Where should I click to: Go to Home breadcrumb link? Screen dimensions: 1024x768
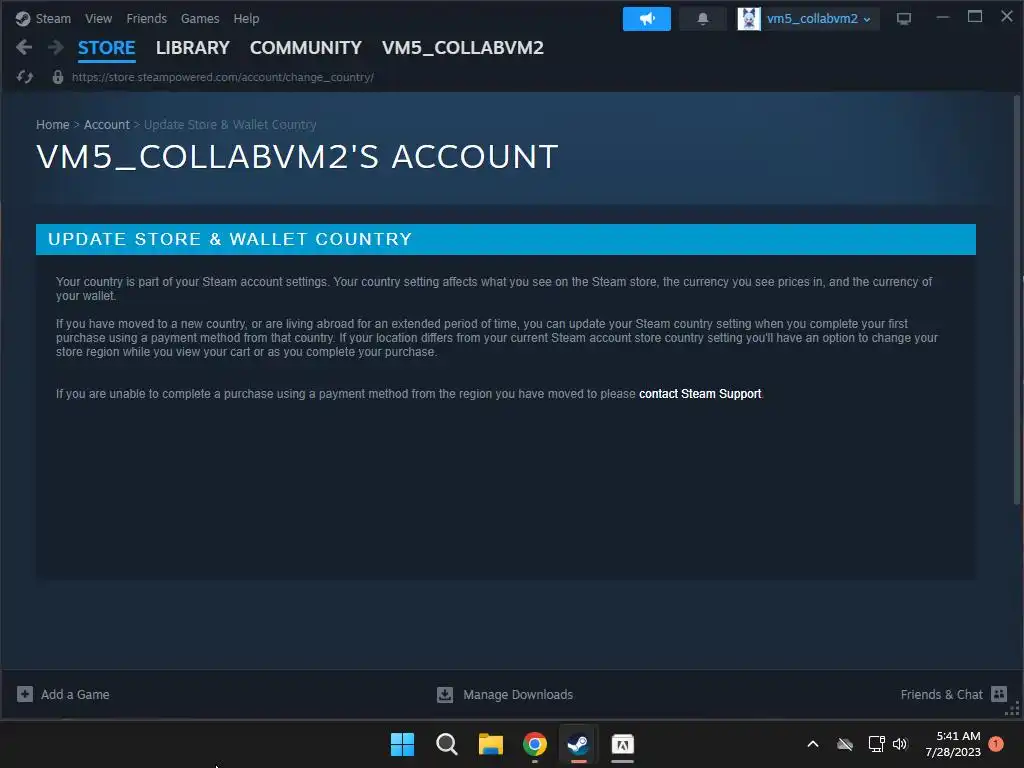pos(52,125)
